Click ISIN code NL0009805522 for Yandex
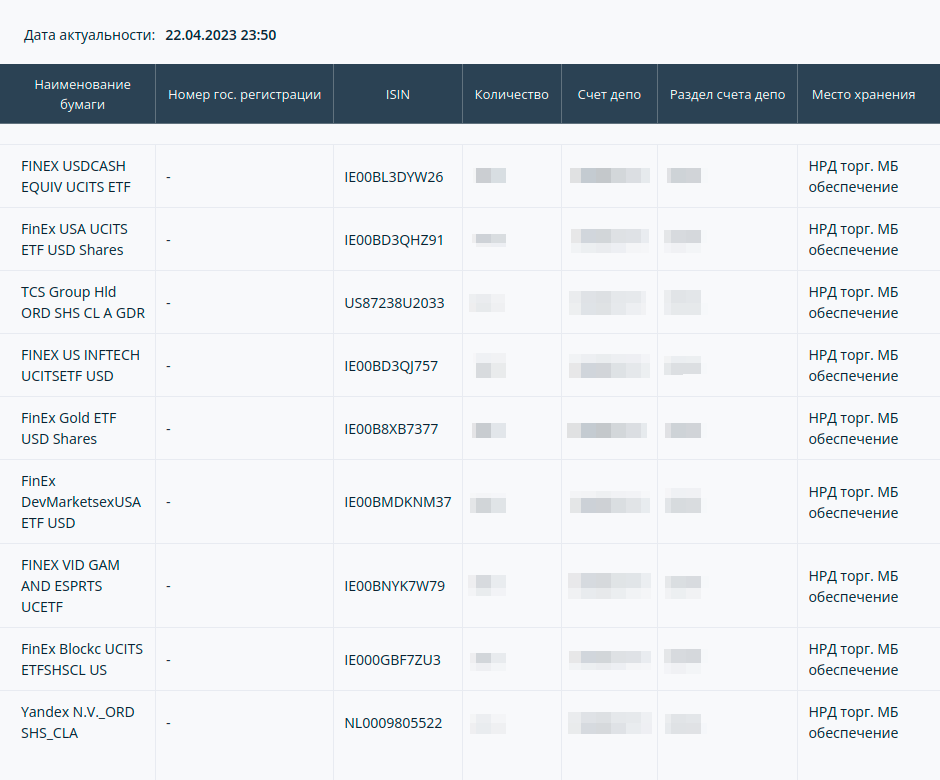 coord(393,723)
